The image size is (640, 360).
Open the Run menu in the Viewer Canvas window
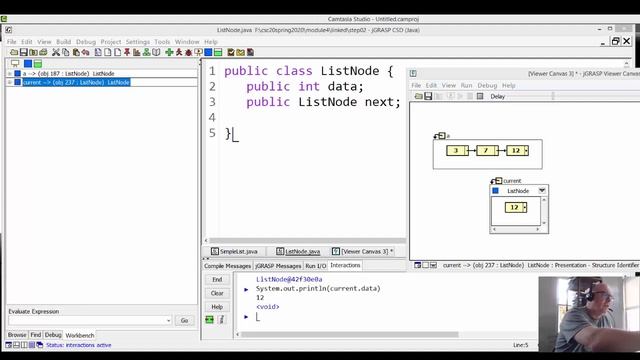pyautogui.click(x=466, y=85)
